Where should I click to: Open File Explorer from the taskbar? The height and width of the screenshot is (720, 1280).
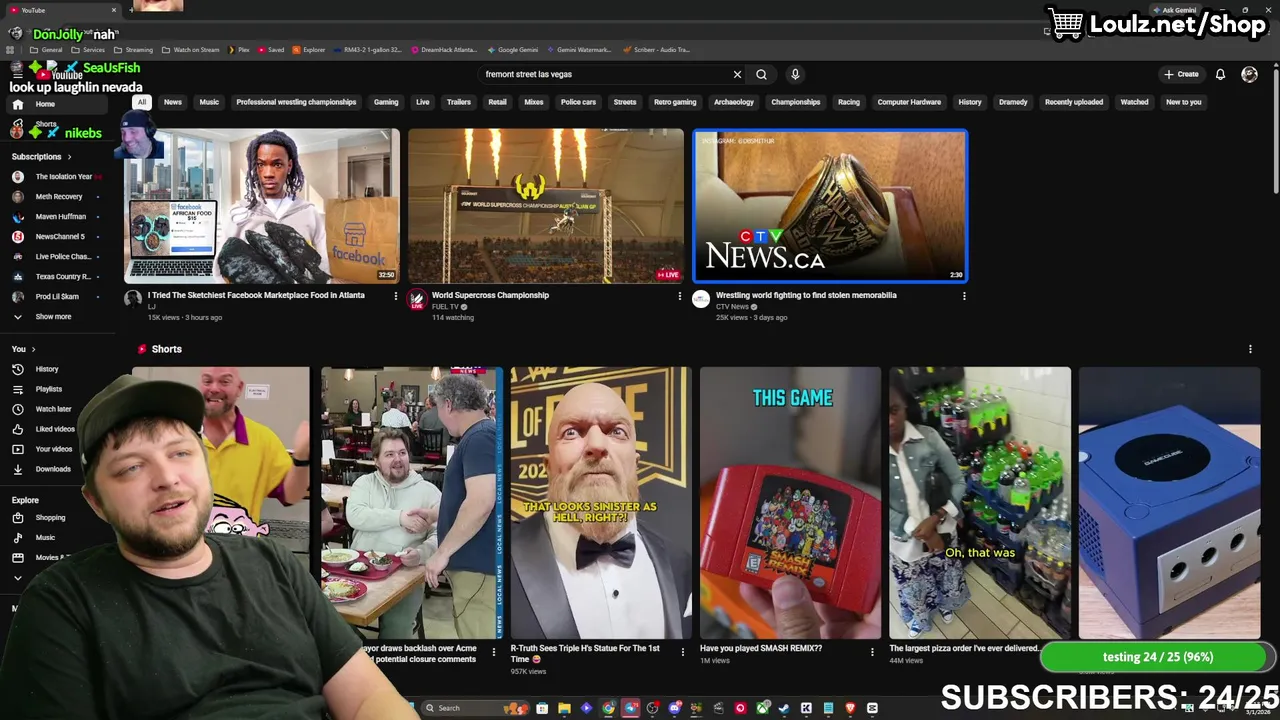[x=564, y=708]
